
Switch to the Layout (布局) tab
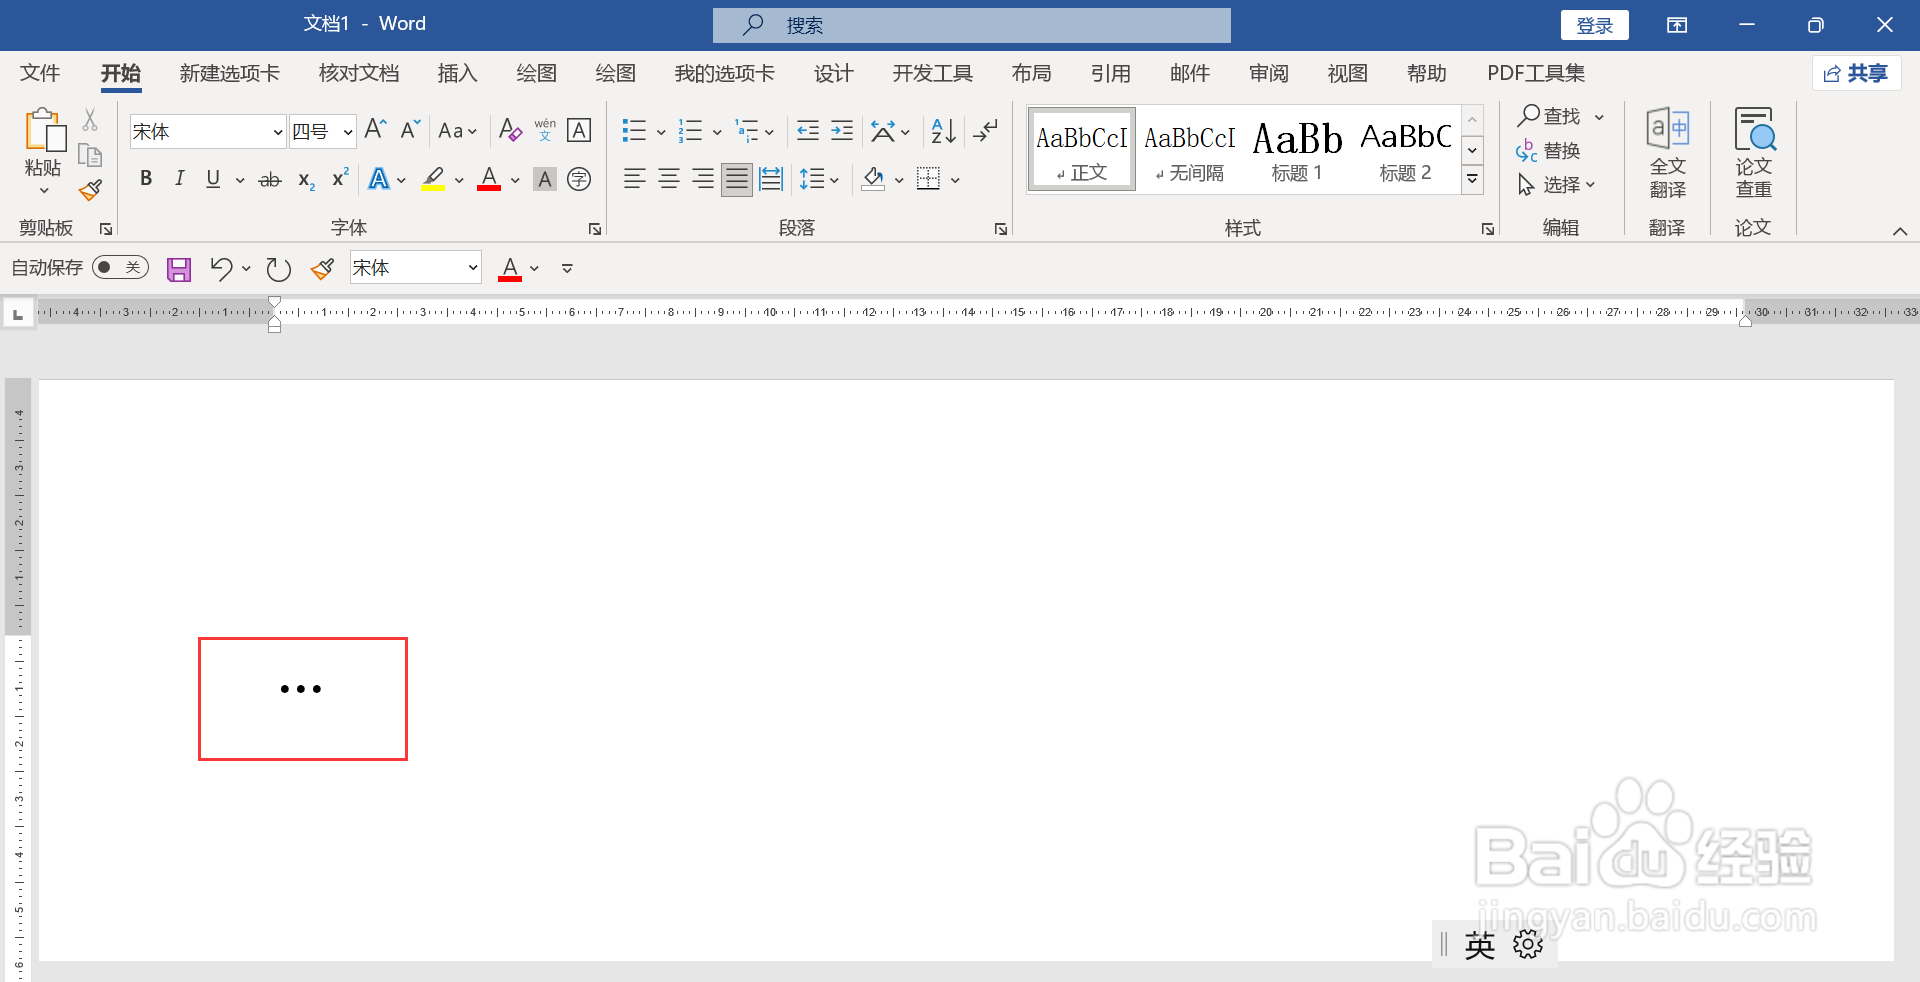[x=1031, y=73]
